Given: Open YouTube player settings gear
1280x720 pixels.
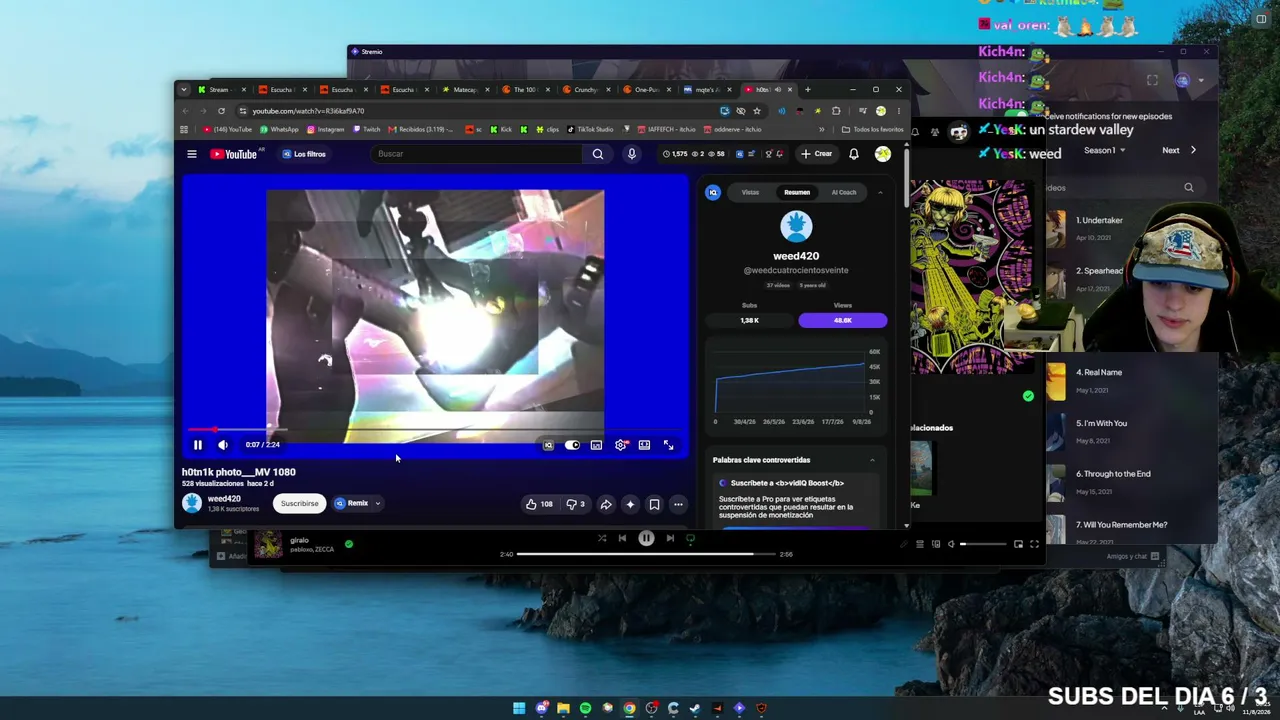Looking at the screenshot, I should click(620, 445).
